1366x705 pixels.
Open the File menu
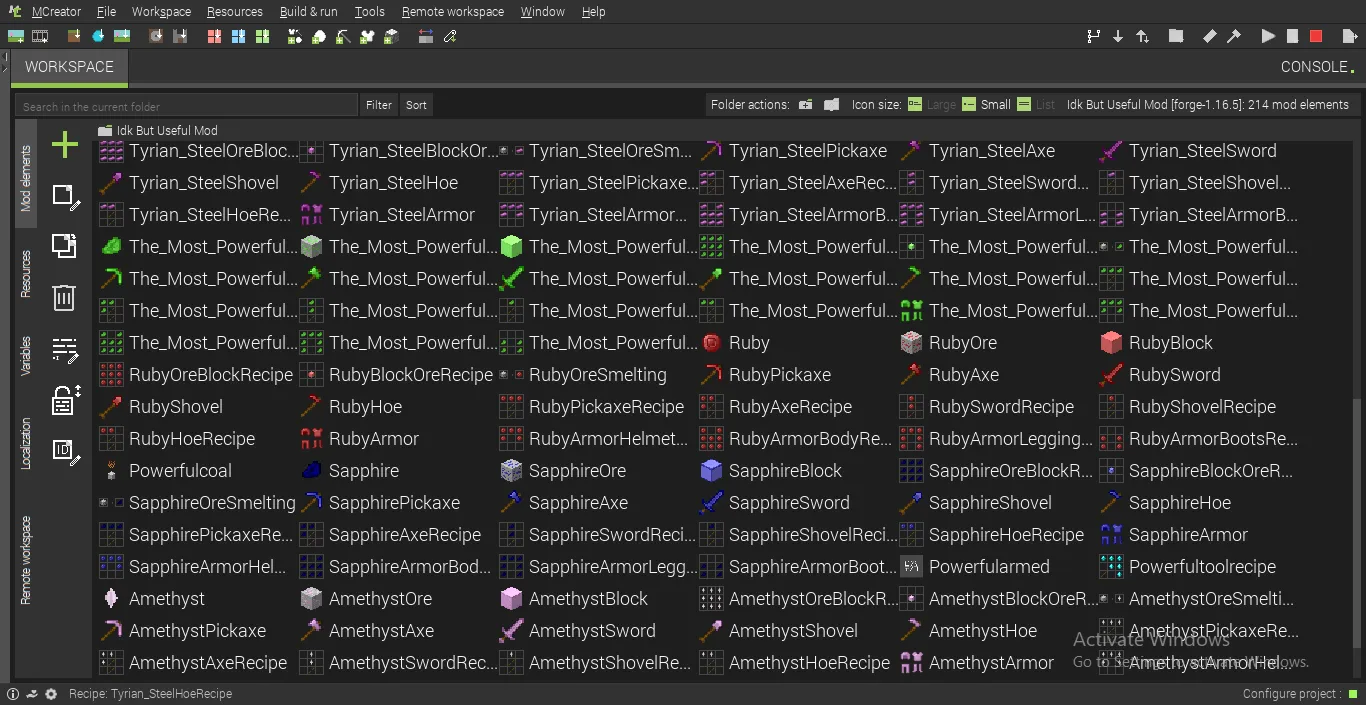pyautogui.click(x=107, y=12)
